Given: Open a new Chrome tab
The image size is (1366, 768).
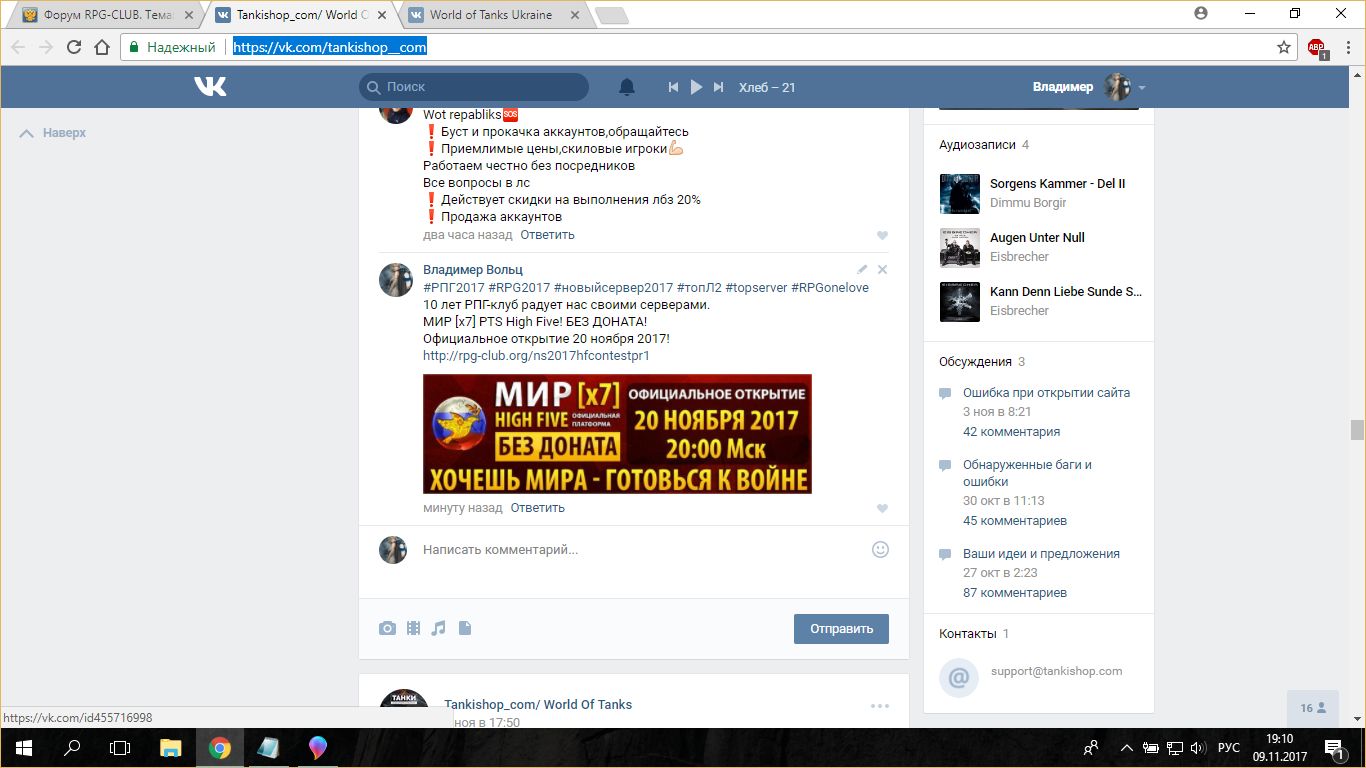Looking at the screenshot, I should click(610, 16).
